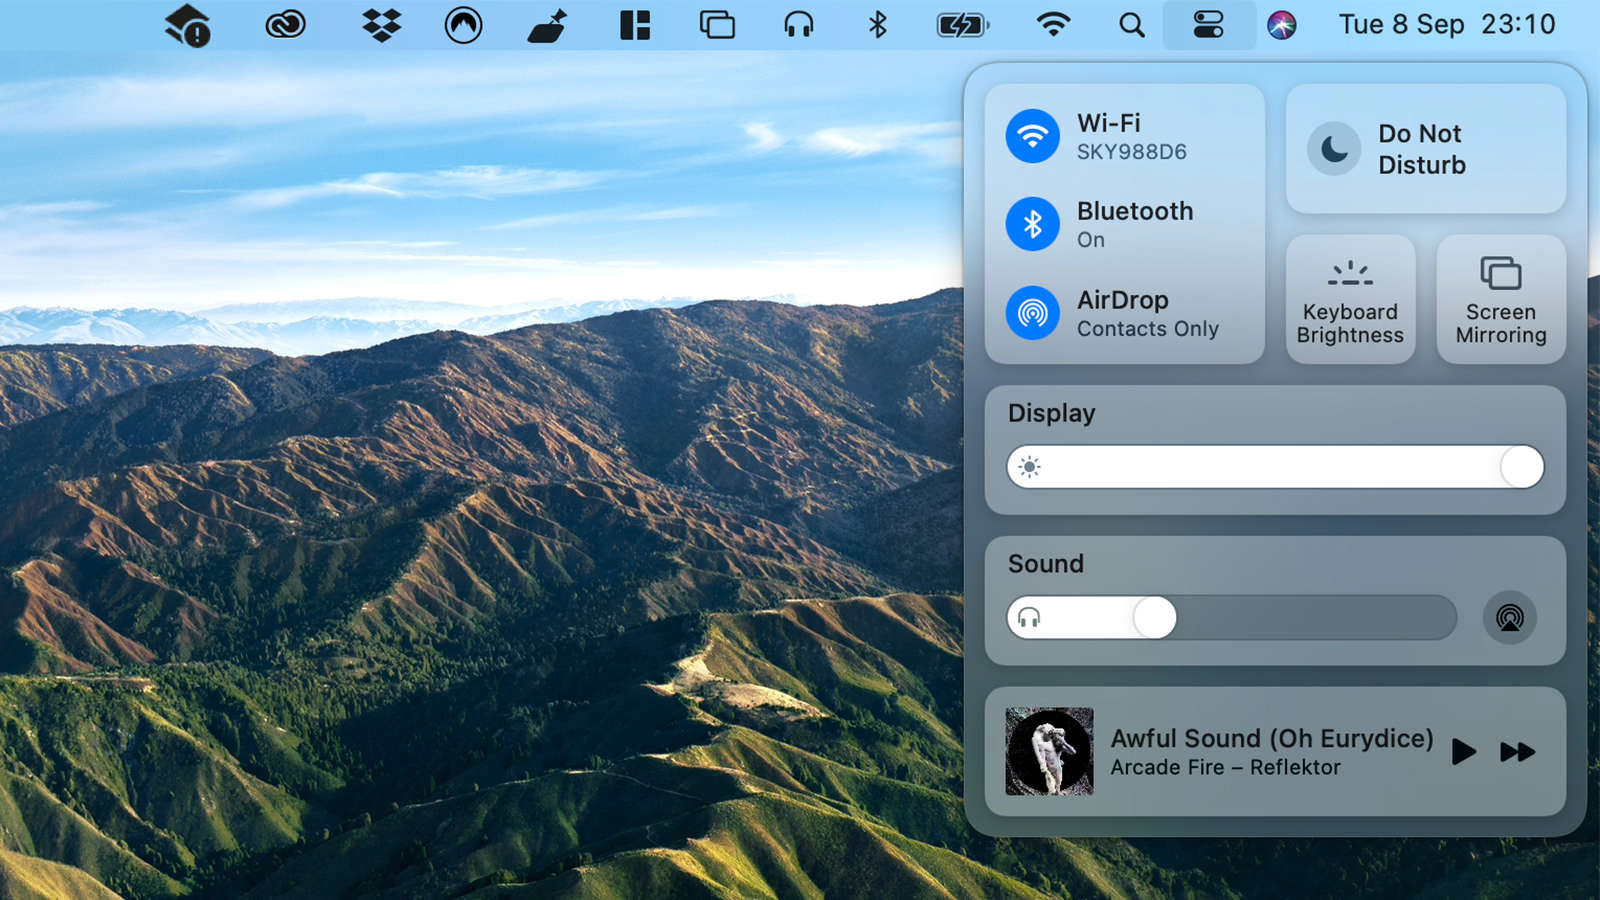Toggle Wi-Fi using its blue icon
1600x900 pixels.
(x=1033, y=136)
